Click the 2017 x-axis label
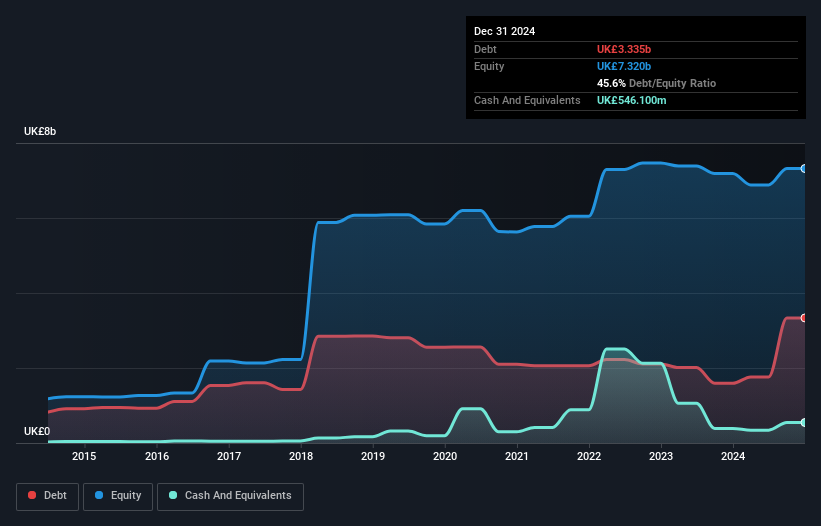 click(x=229, y=456)
